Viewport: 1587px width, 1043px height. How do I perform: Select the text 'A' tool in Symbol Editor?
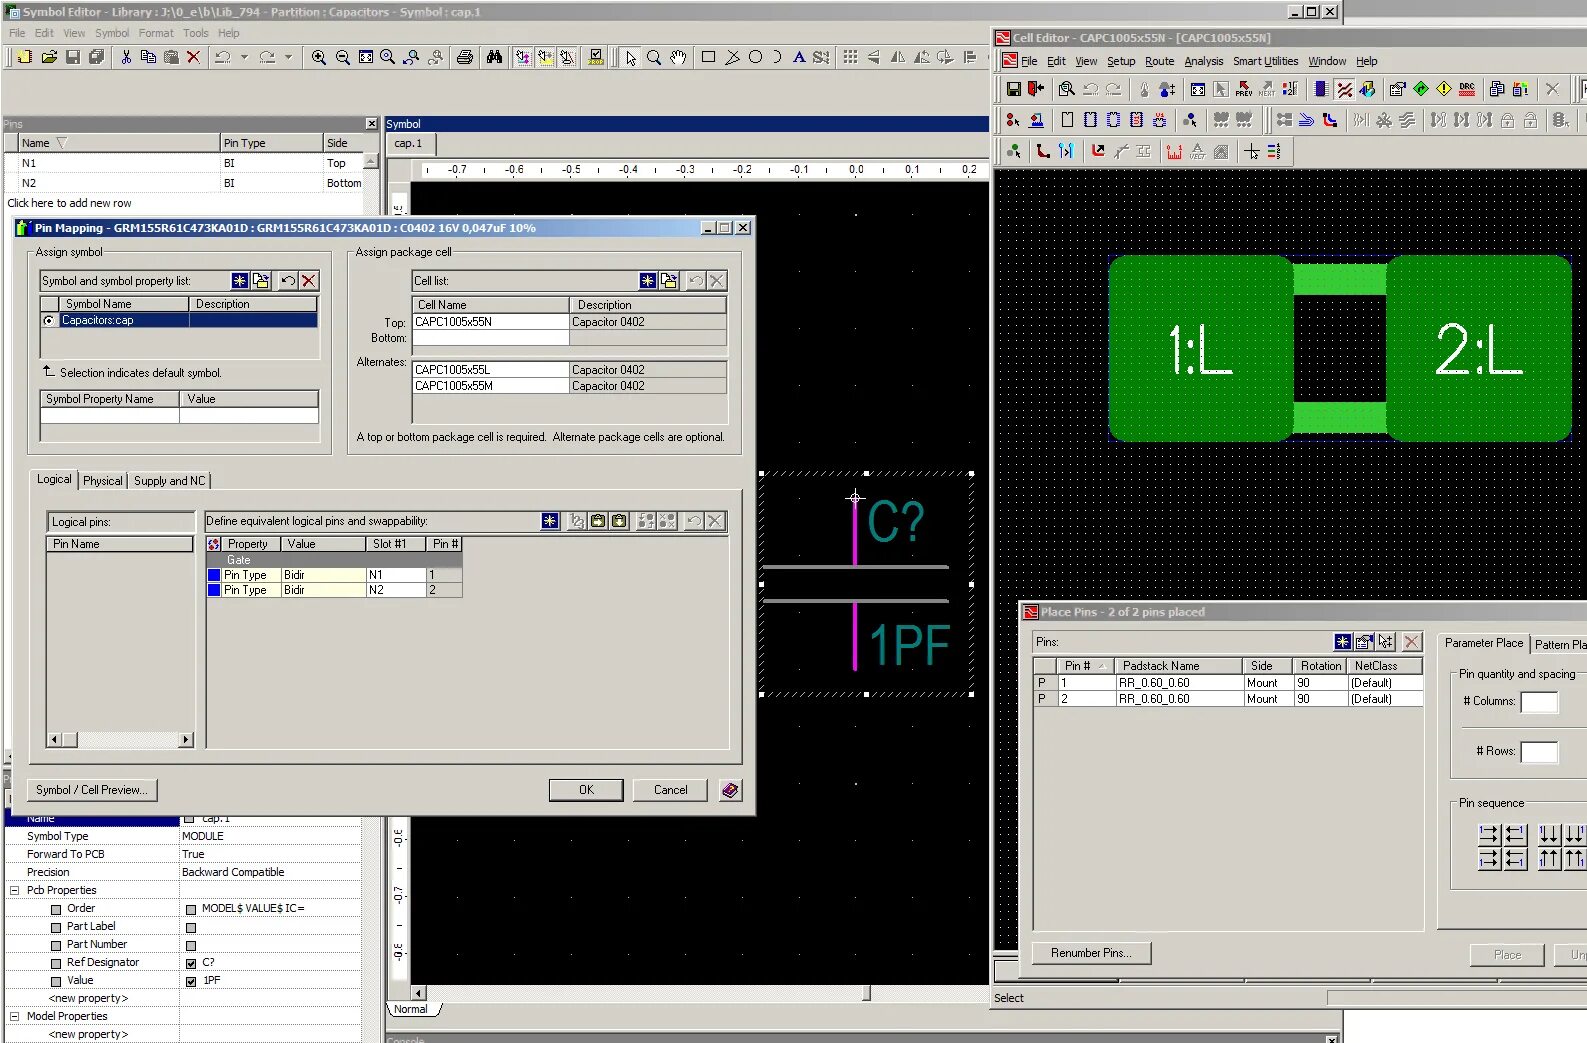pos(799,57)
